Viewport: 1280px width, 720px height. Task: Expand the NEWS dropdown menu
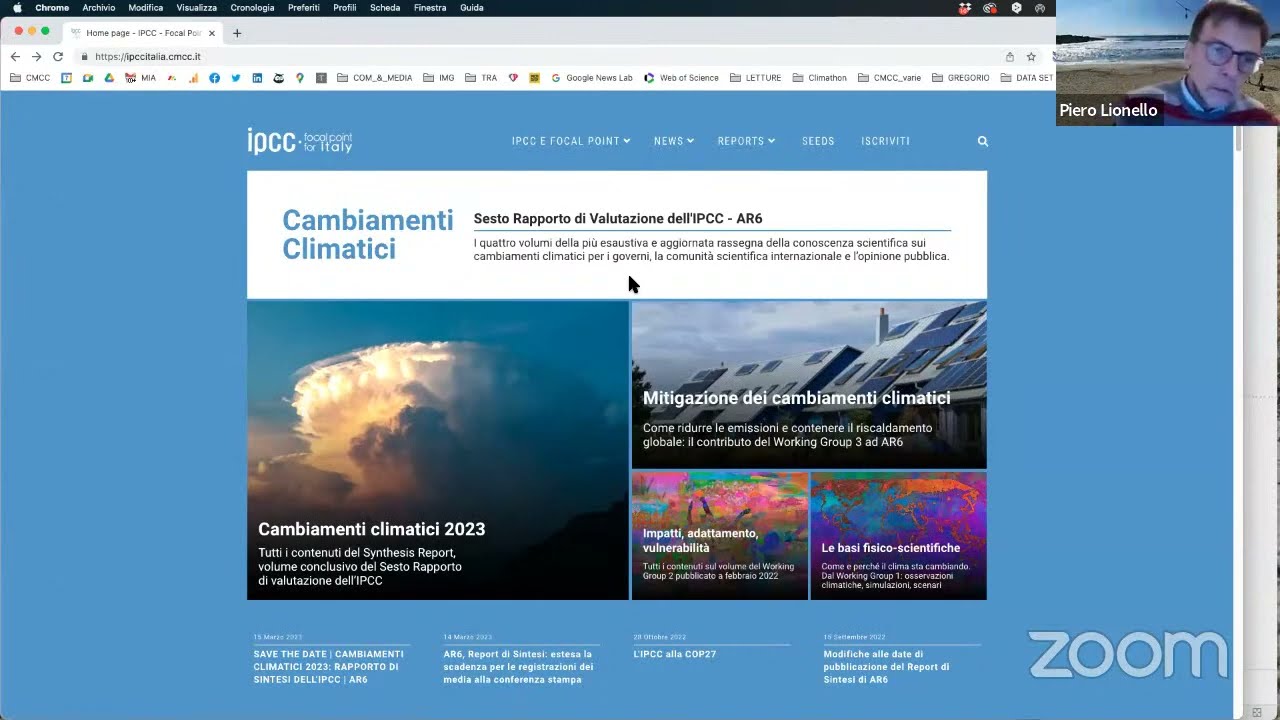point(674,141)
